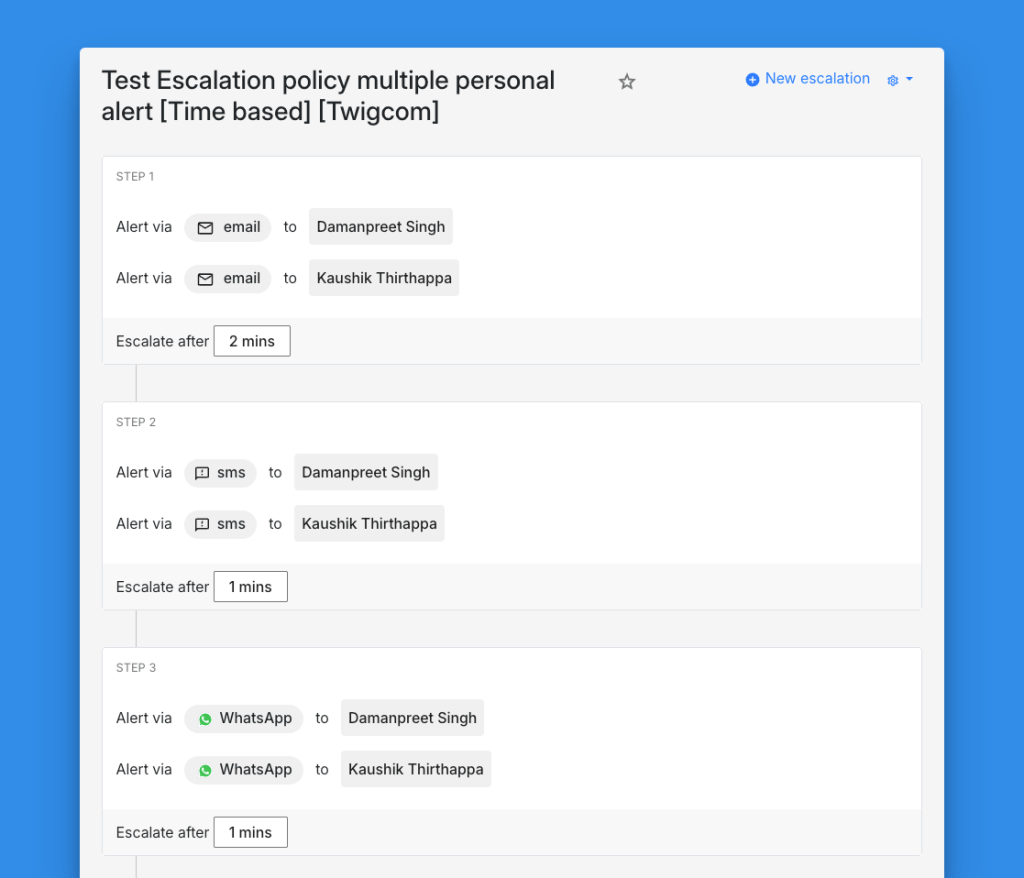Screen dimensions: 1024x878
Task: Edit Step 3 escalate after 1 mins field
Action: (x=250, y=832)
